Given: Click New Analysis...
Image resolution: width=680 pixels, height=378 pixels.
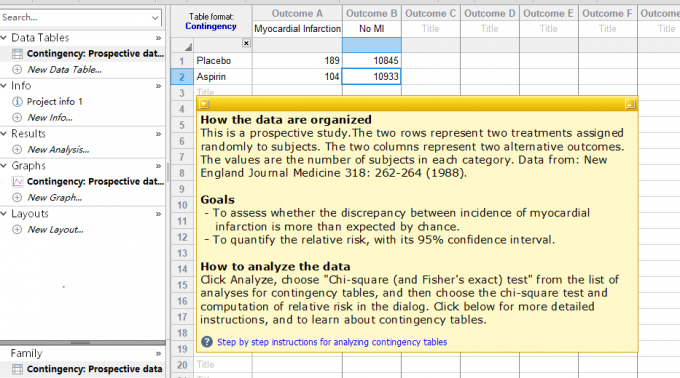Looking at the screenshot, I should 58,150.
